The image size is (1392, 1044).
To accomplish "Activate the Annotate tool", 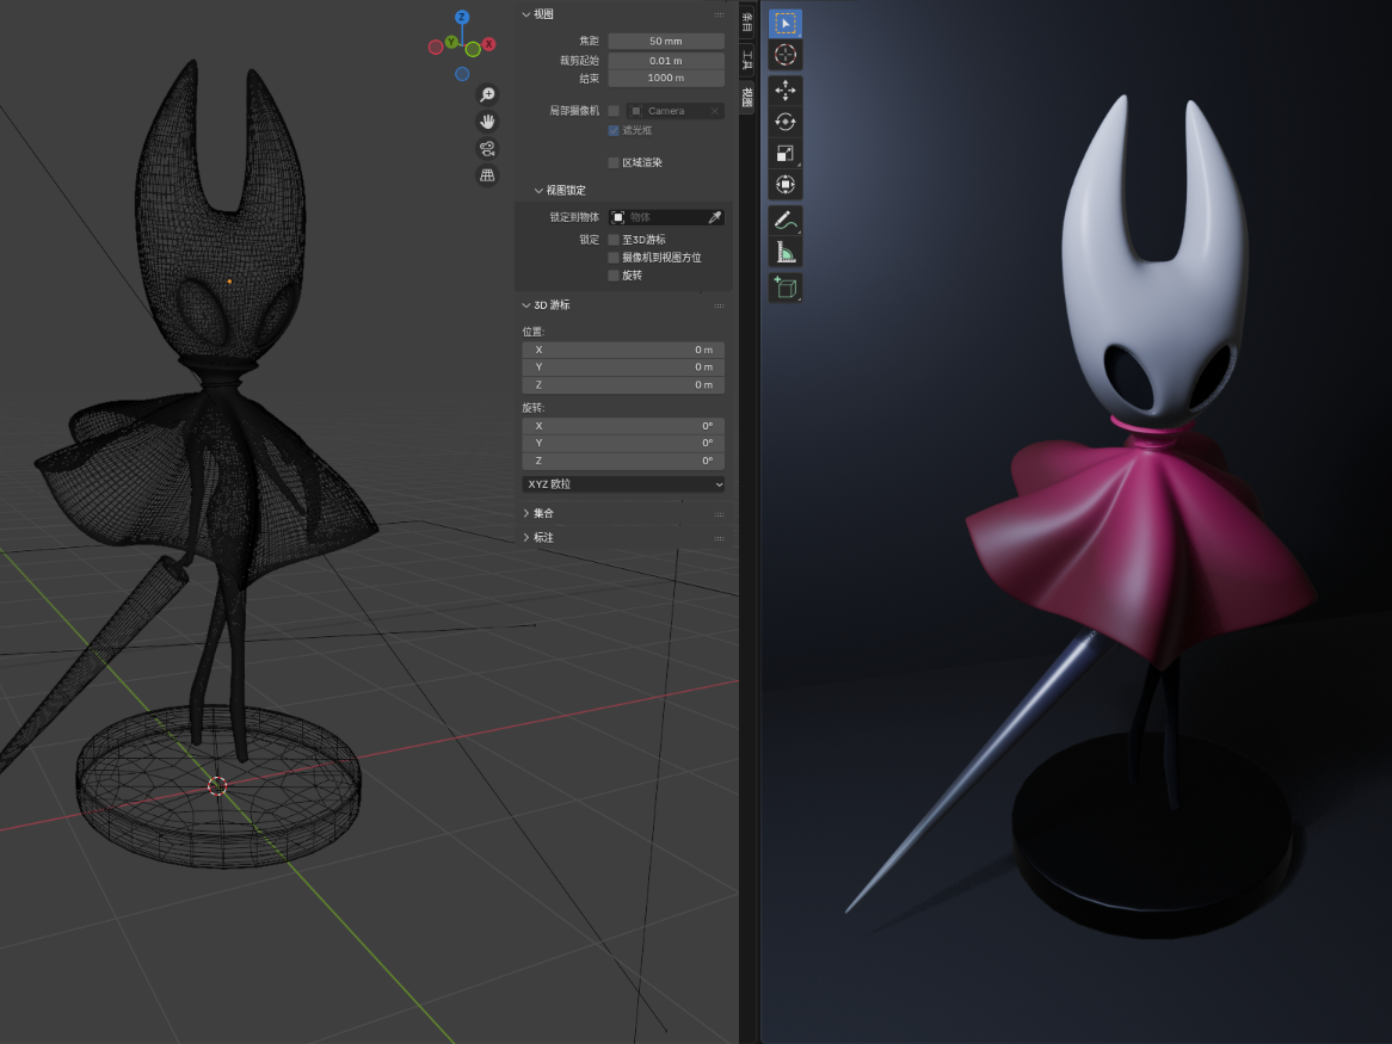I will (x=785, y=222).
